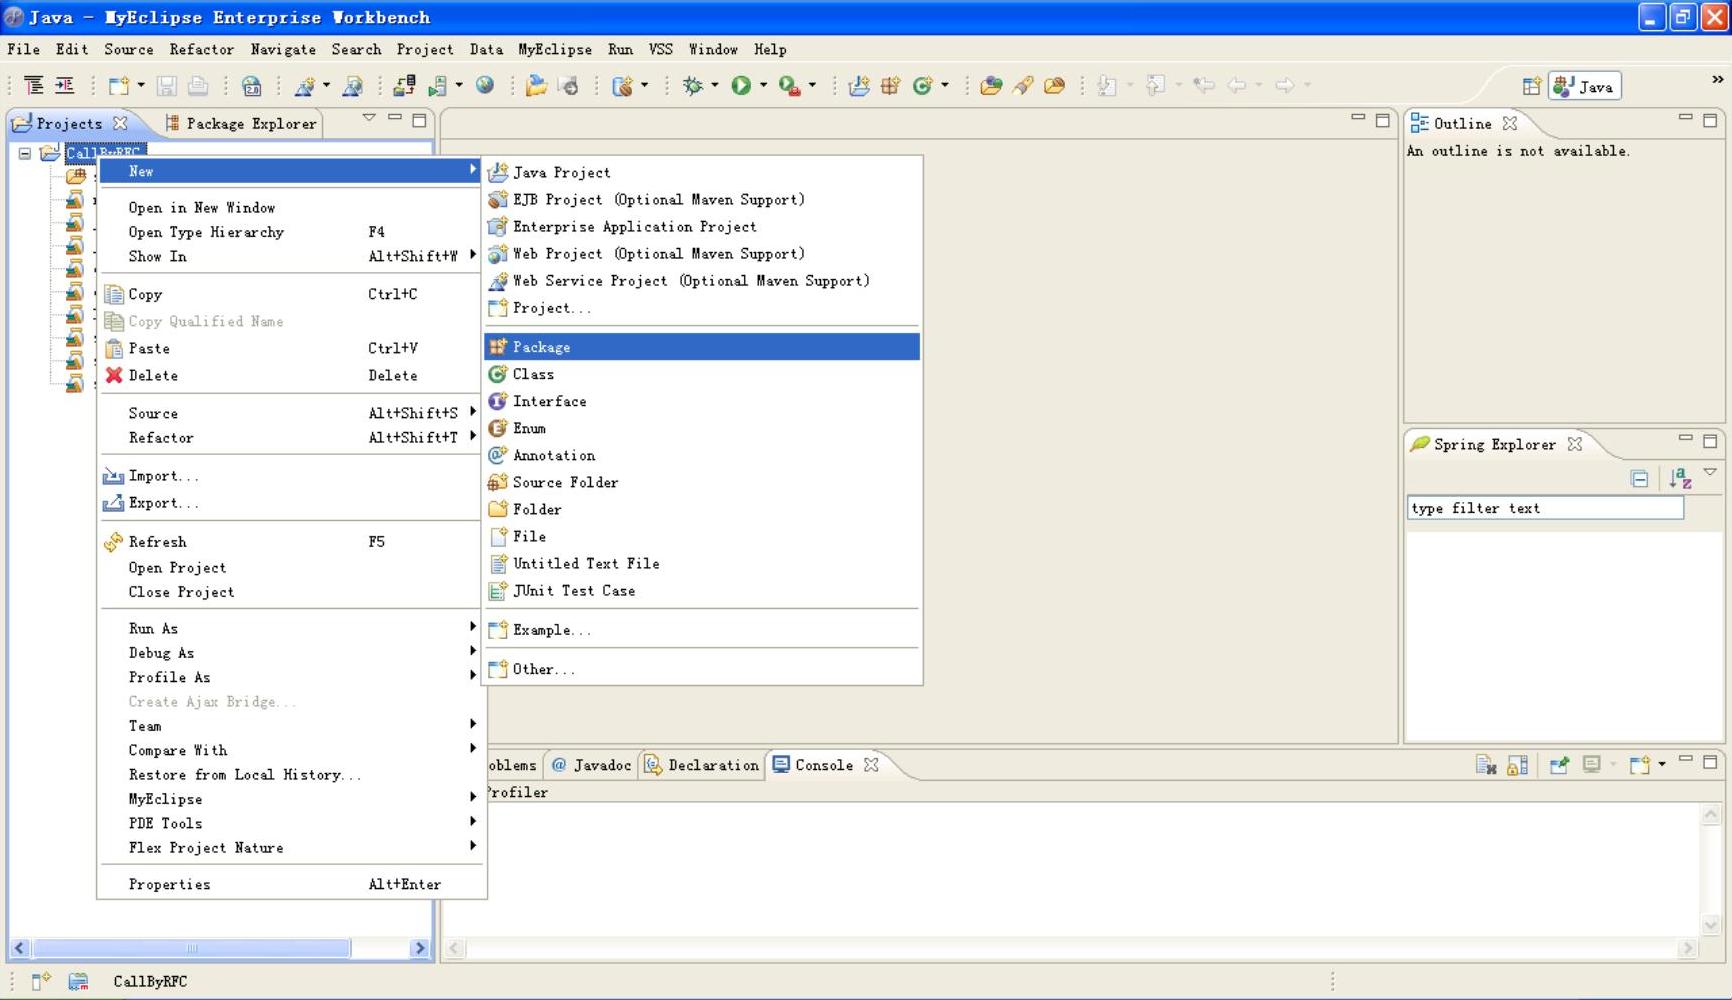Choose Import... from the context menu
This screenshot has height=1000, width=1732.
(291, 476)
